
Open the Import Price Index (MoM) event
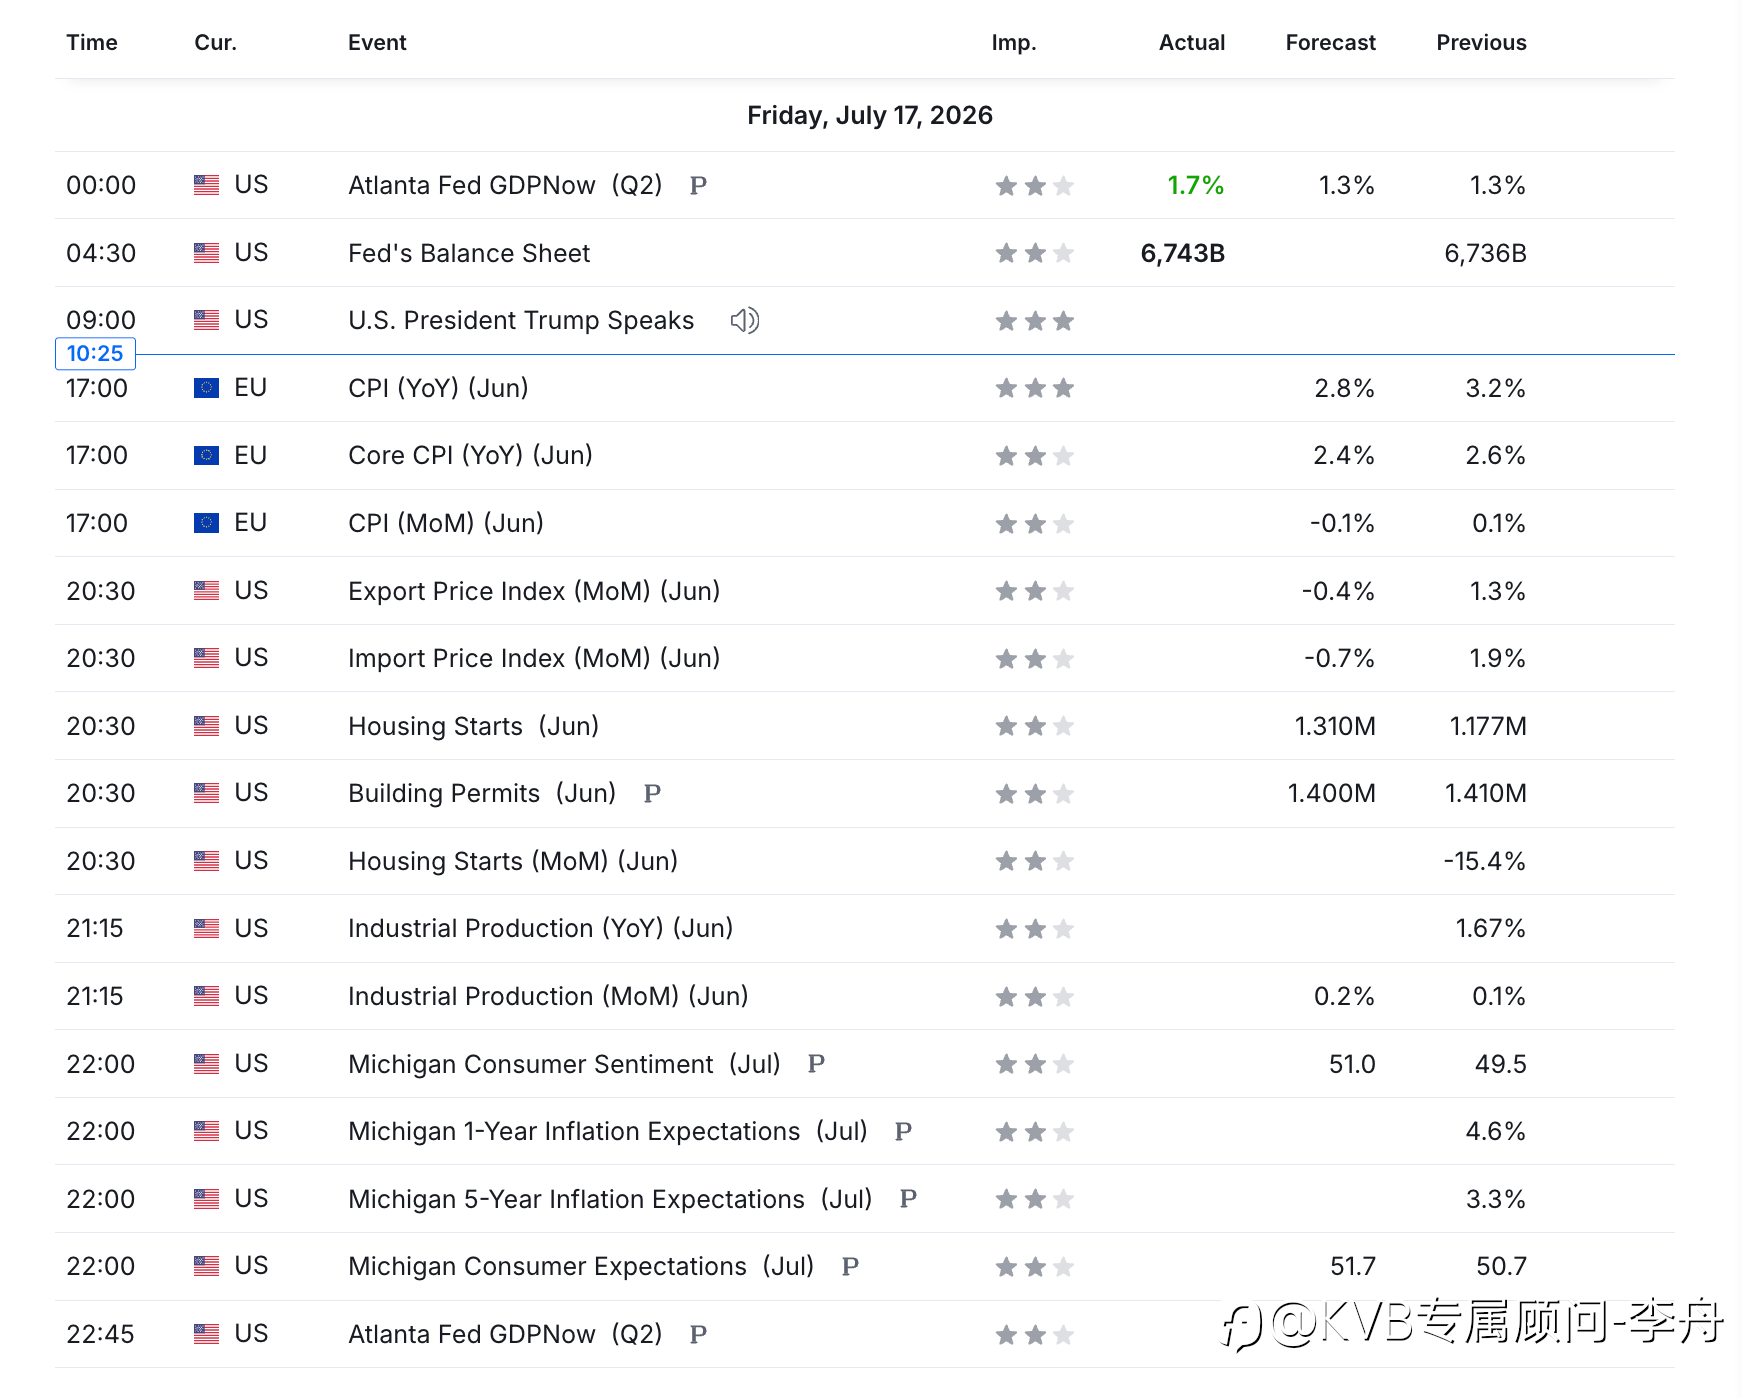534,658
